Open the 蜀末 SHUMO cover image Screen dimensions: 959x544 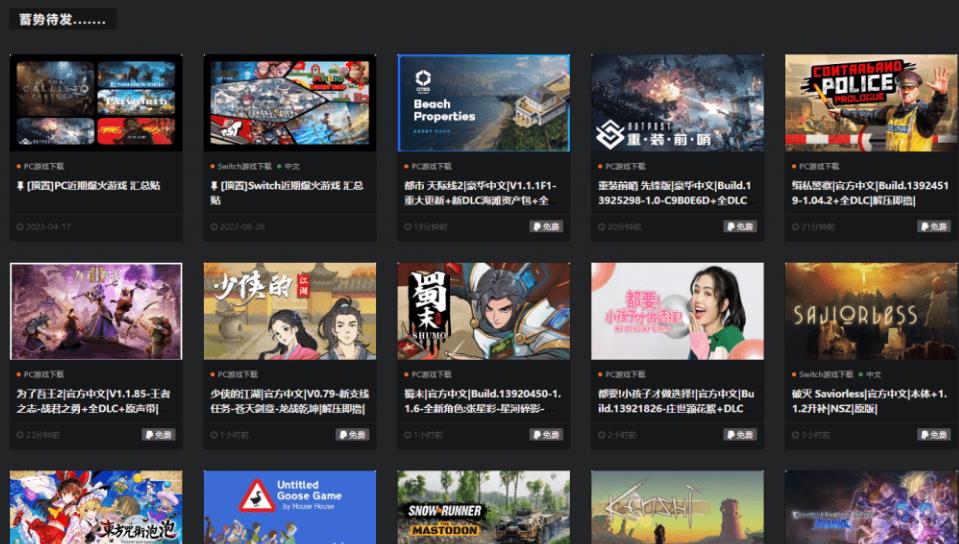tap(484, 311)
